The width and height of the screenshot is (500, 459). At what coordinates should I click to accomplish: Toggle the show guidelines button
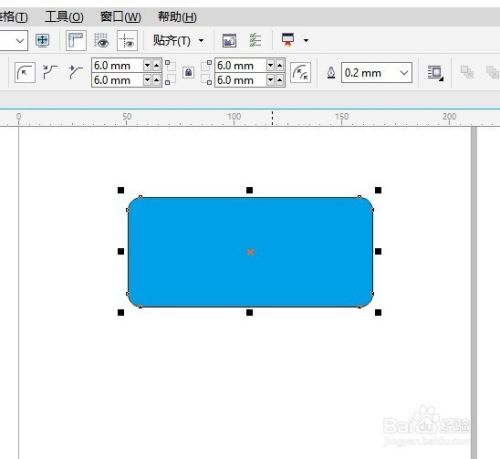[127, 40]
